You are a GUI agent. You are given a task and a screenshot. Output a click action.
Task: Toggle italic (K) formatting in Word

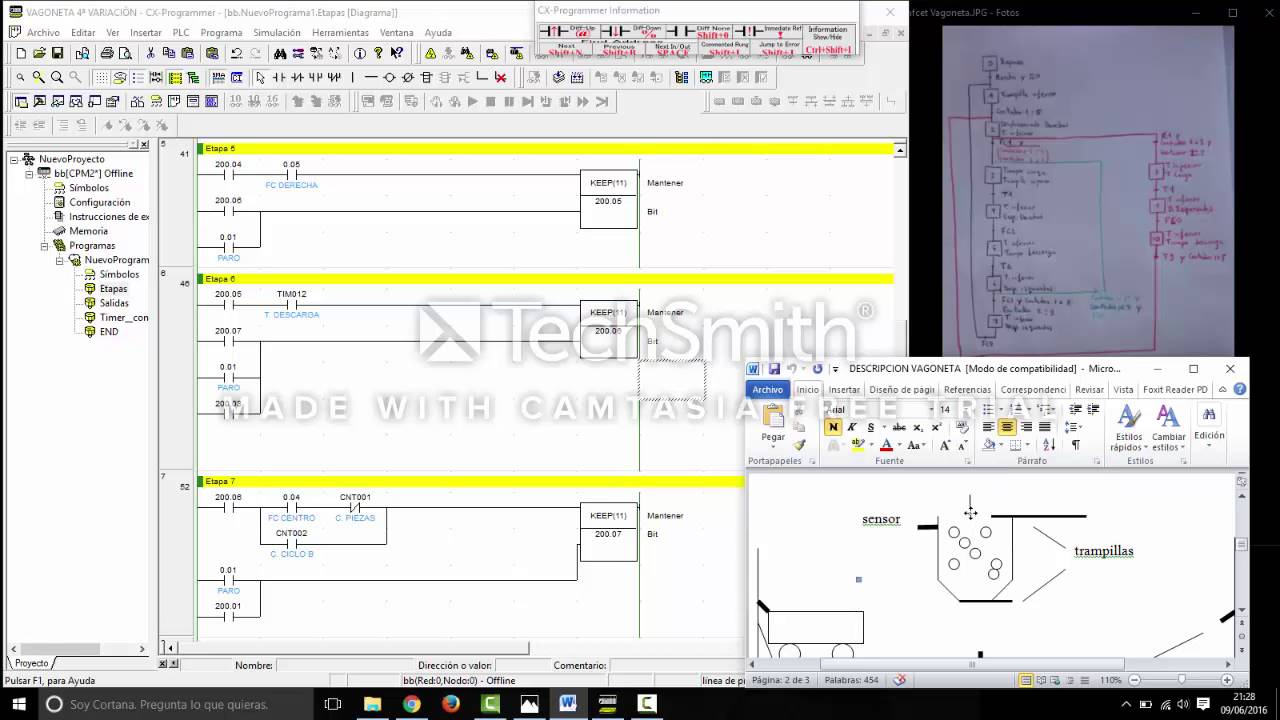coord(851,427)
